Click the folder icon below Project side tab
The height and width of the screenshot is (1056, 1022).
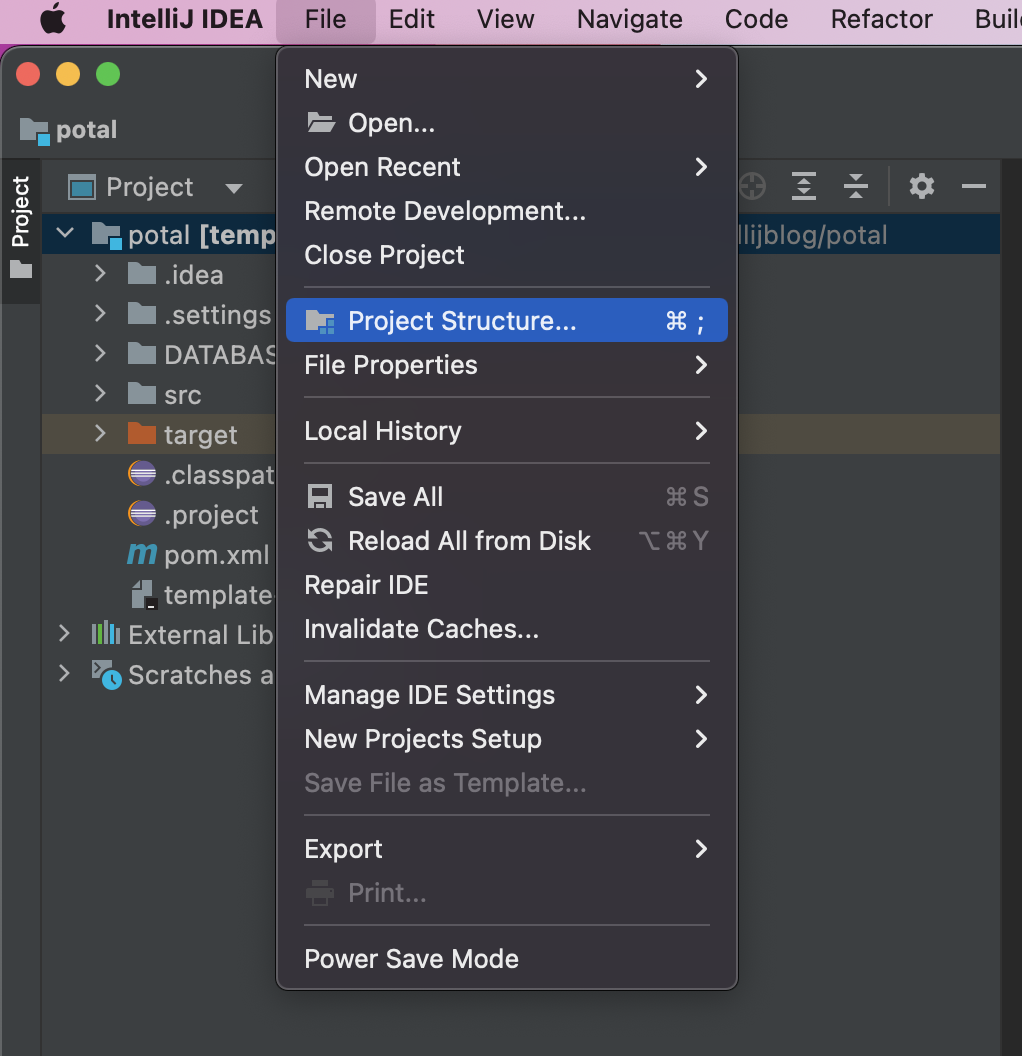(21, 270)
